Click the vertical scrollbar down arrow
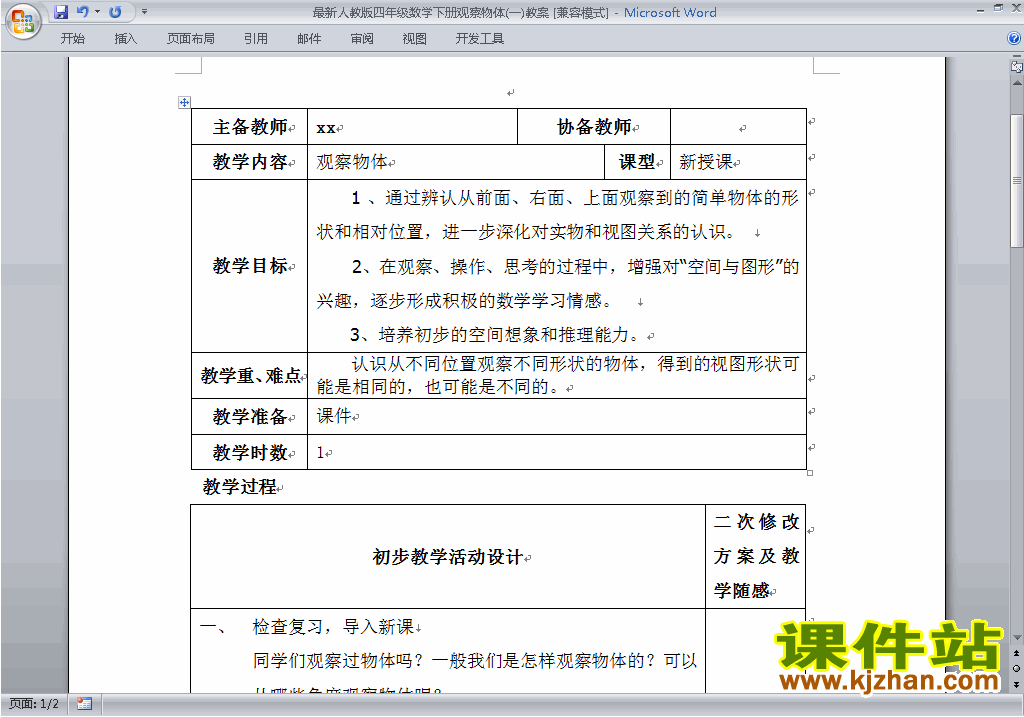The height and width of the screenshot is (718, 1024). click(1017, 638)
